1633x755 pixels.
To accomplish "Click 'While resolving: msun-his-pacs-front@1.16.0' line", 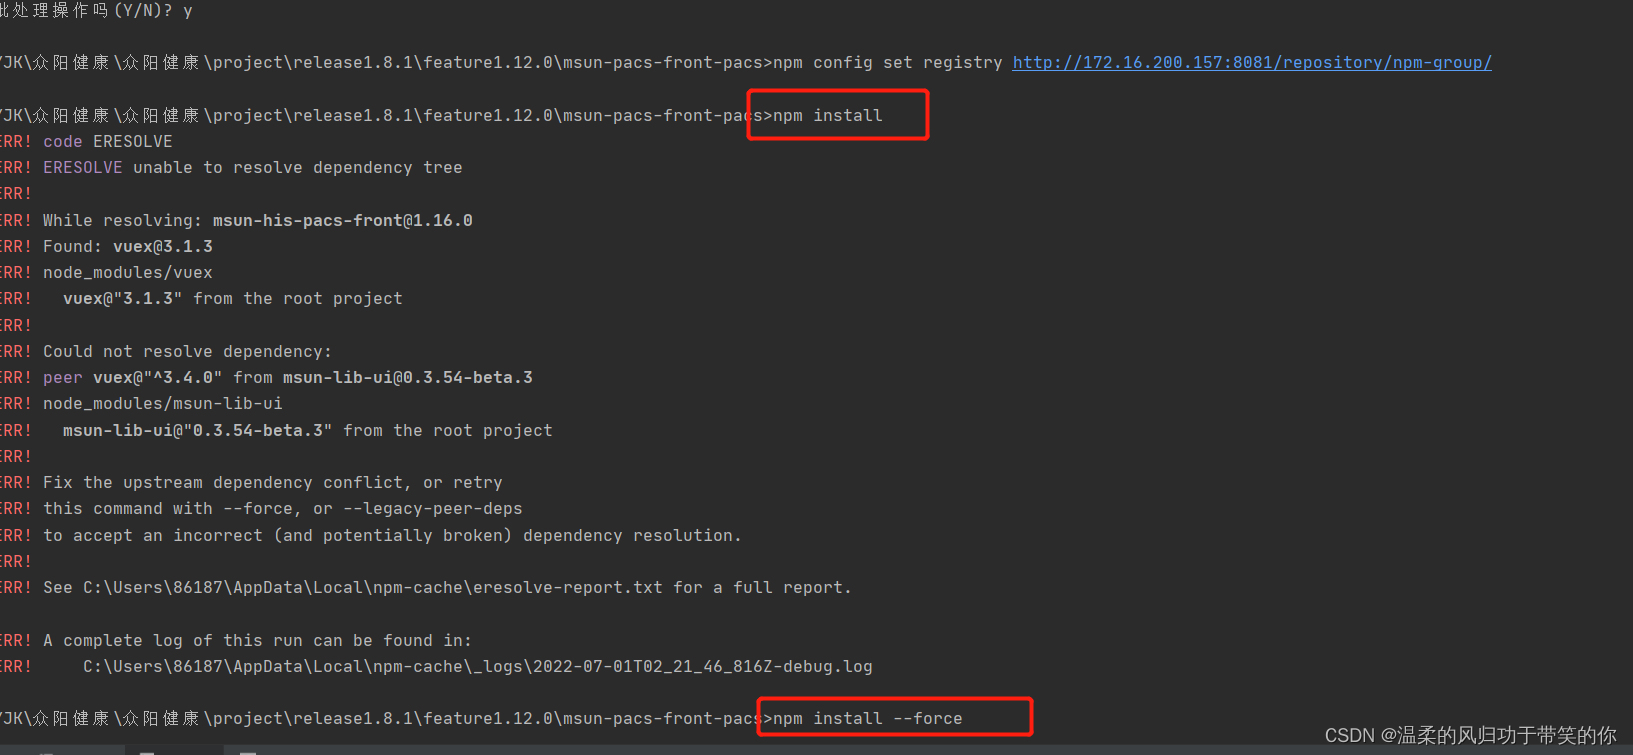I will pyautogui.click(x=258, y=220).
